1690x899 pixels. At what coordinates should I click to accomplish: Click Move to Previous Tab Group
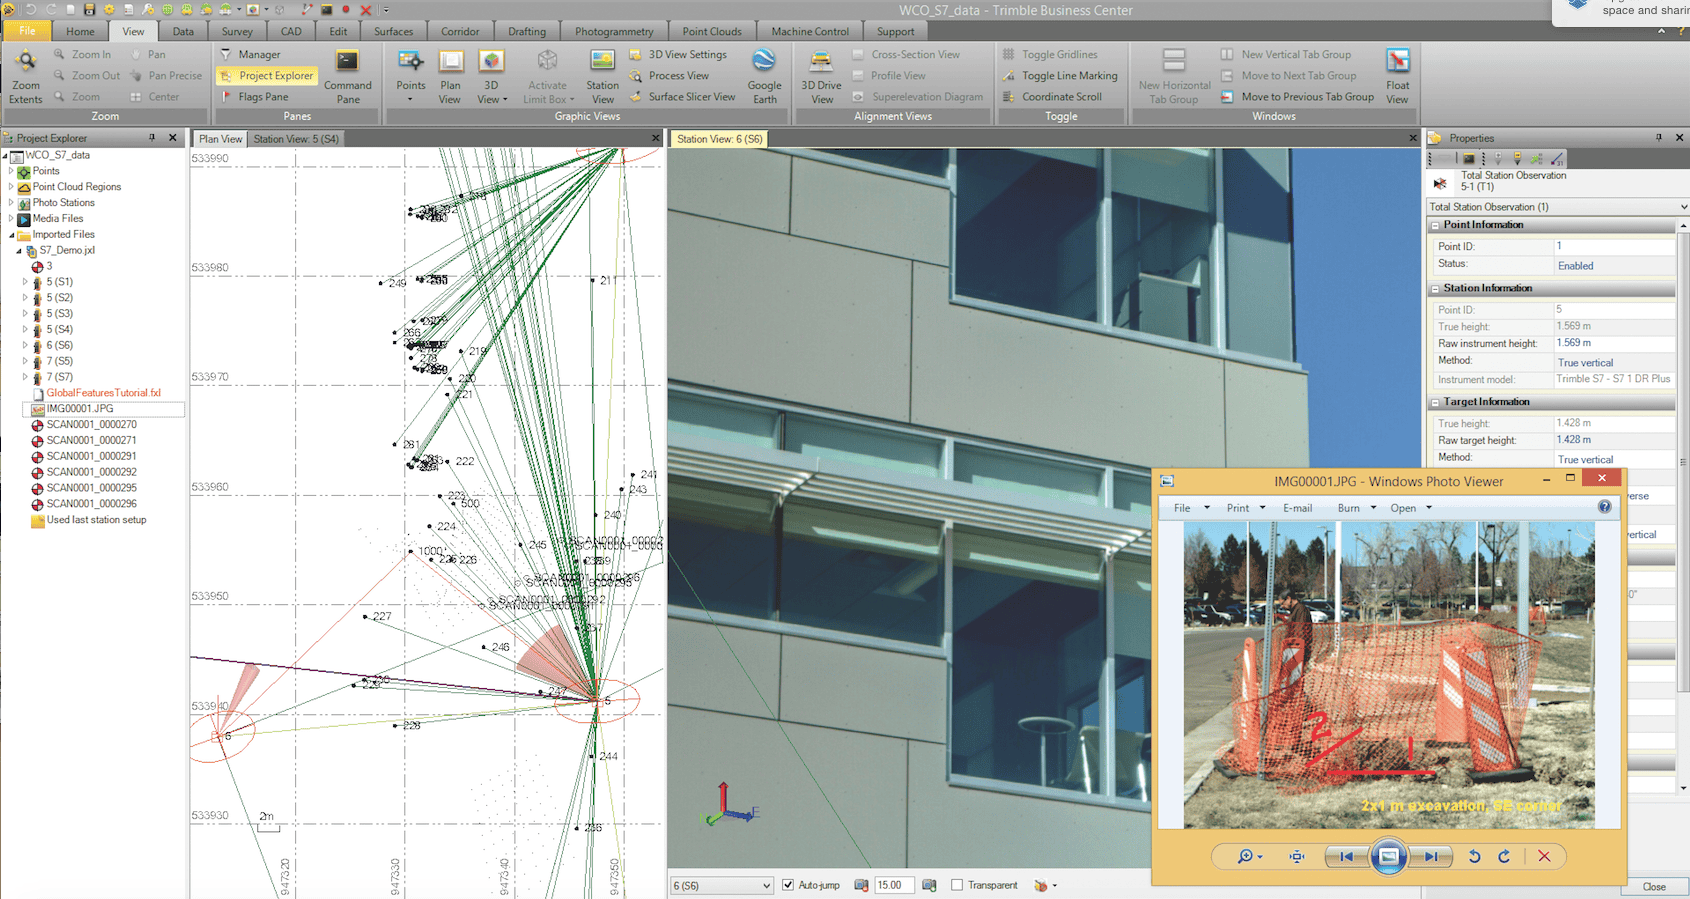point(1297,97)
